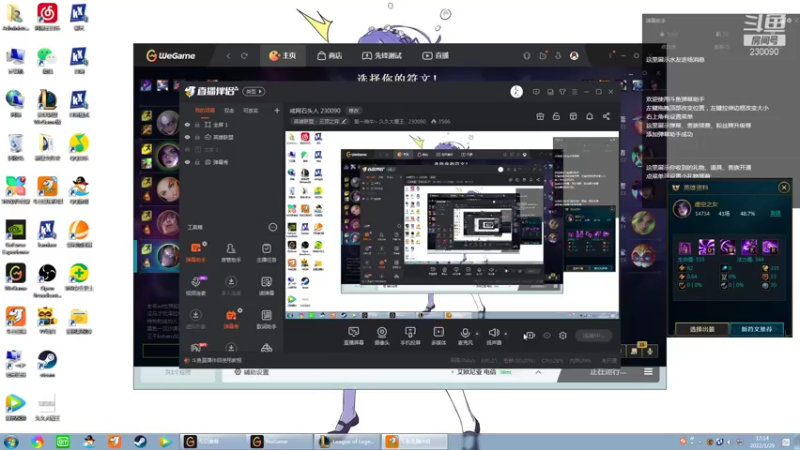
Task: Click the share icon in Douyu companion
Action: point(606,116)
